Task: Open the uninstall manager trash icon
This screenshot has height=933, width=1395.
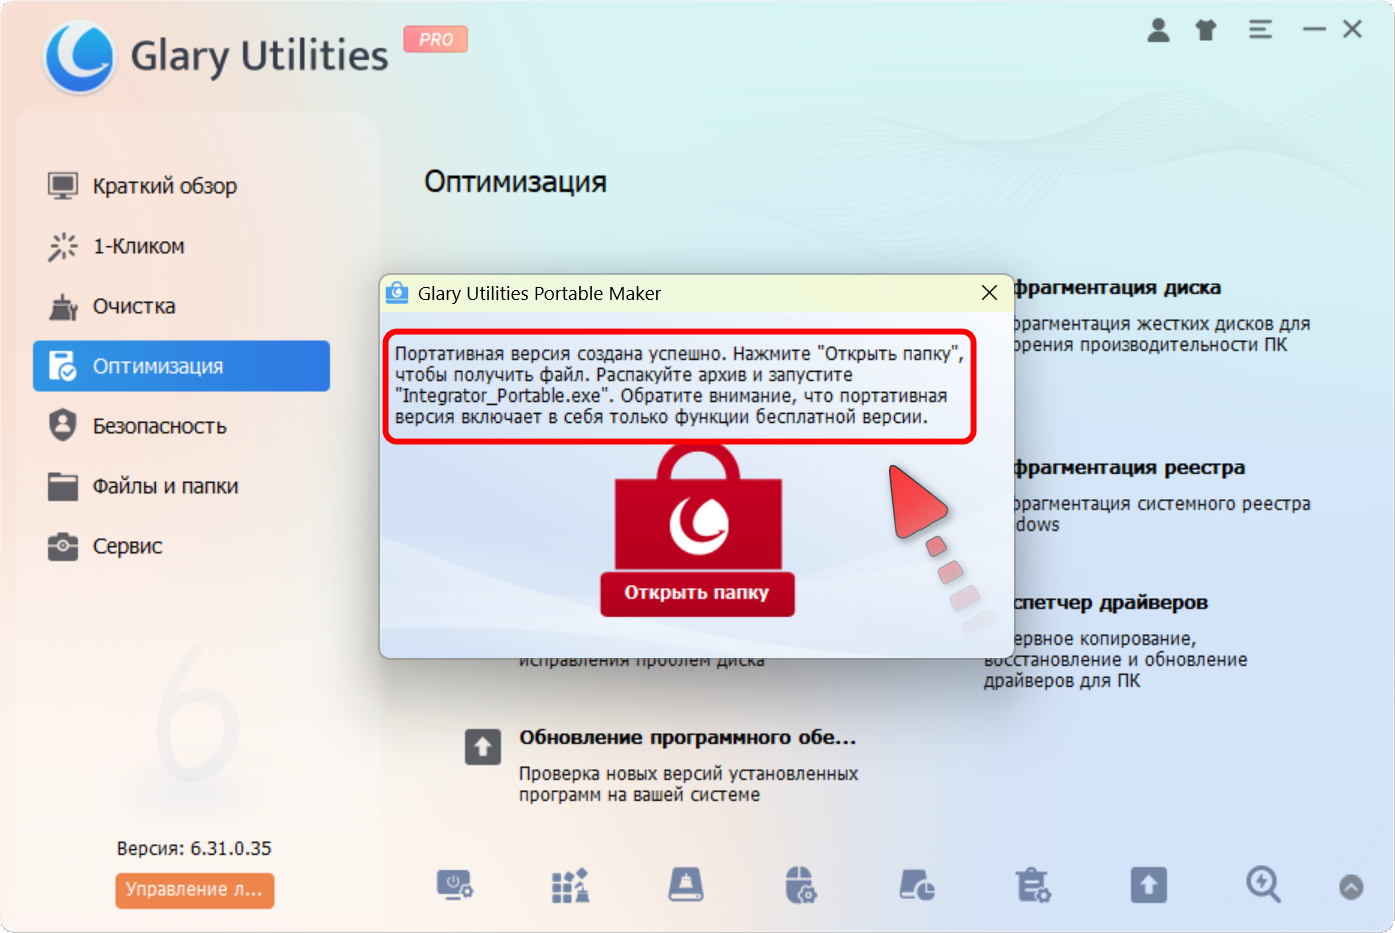Action: (1033, 885)
